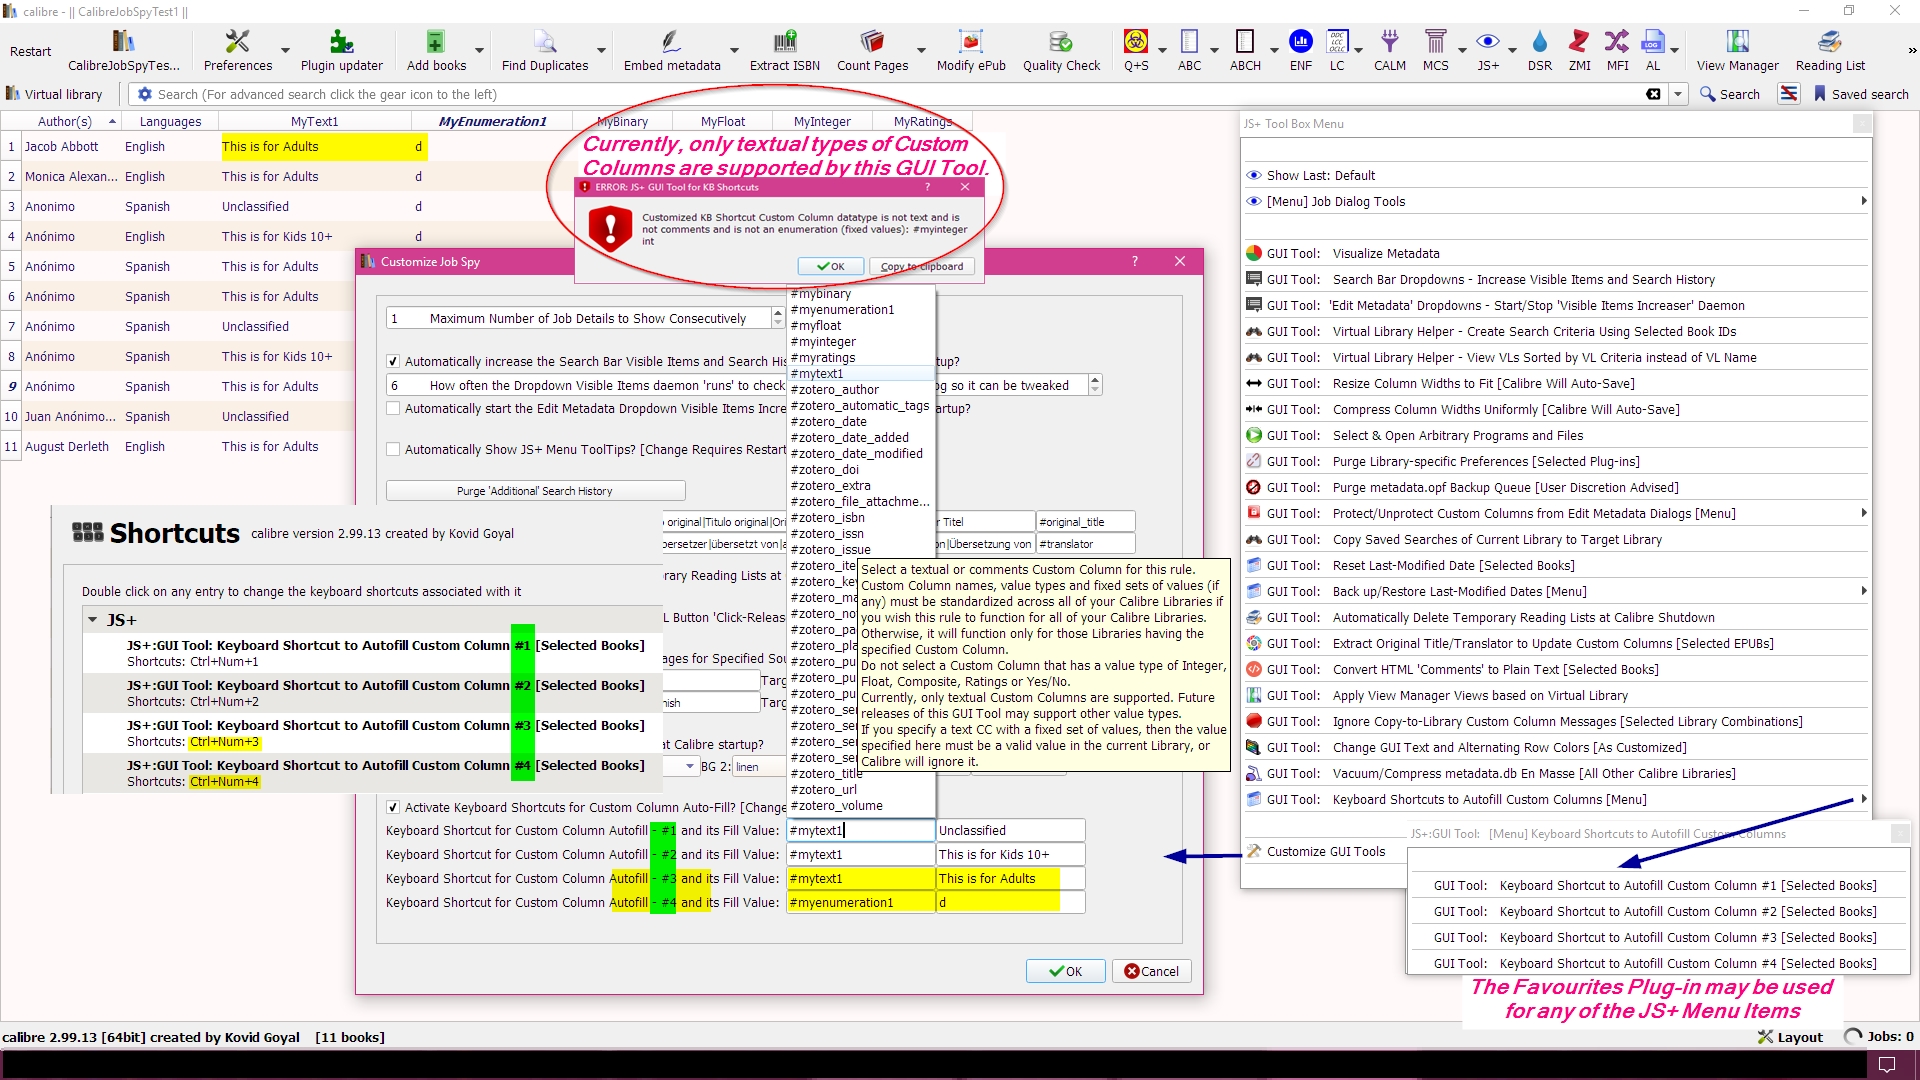The image size is (1920, 1080).
Task: Open Customize GUI Tools menu entry
Action: pyautogui.click(x=1325, y=851)
